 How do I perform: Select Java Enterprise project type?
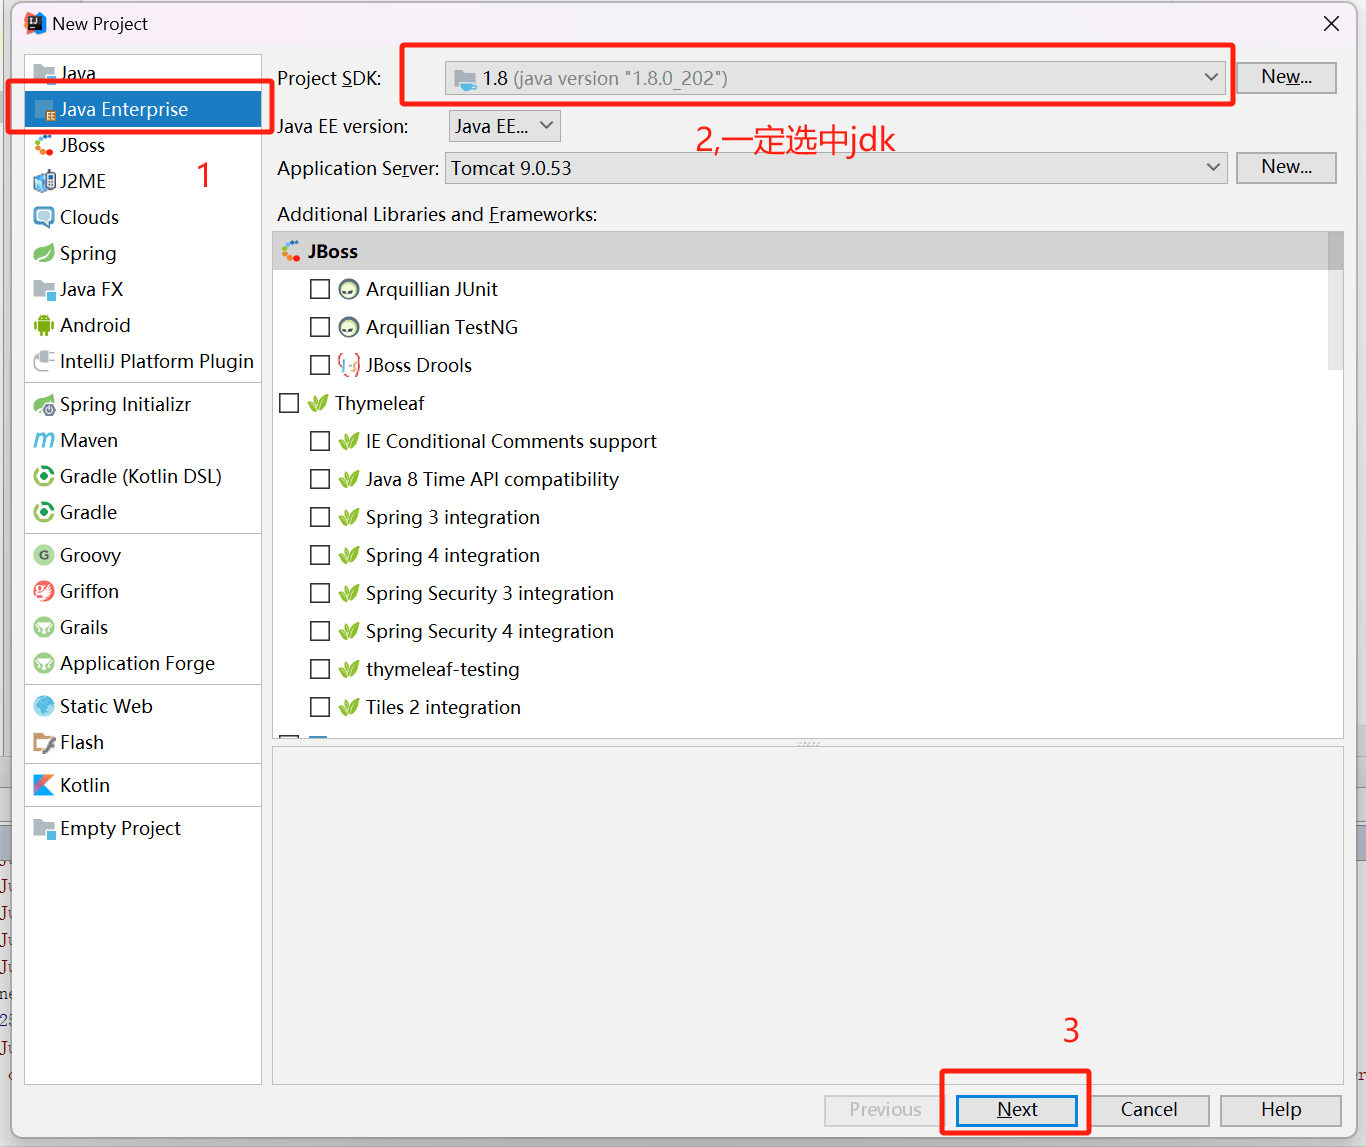coord(143,110)
